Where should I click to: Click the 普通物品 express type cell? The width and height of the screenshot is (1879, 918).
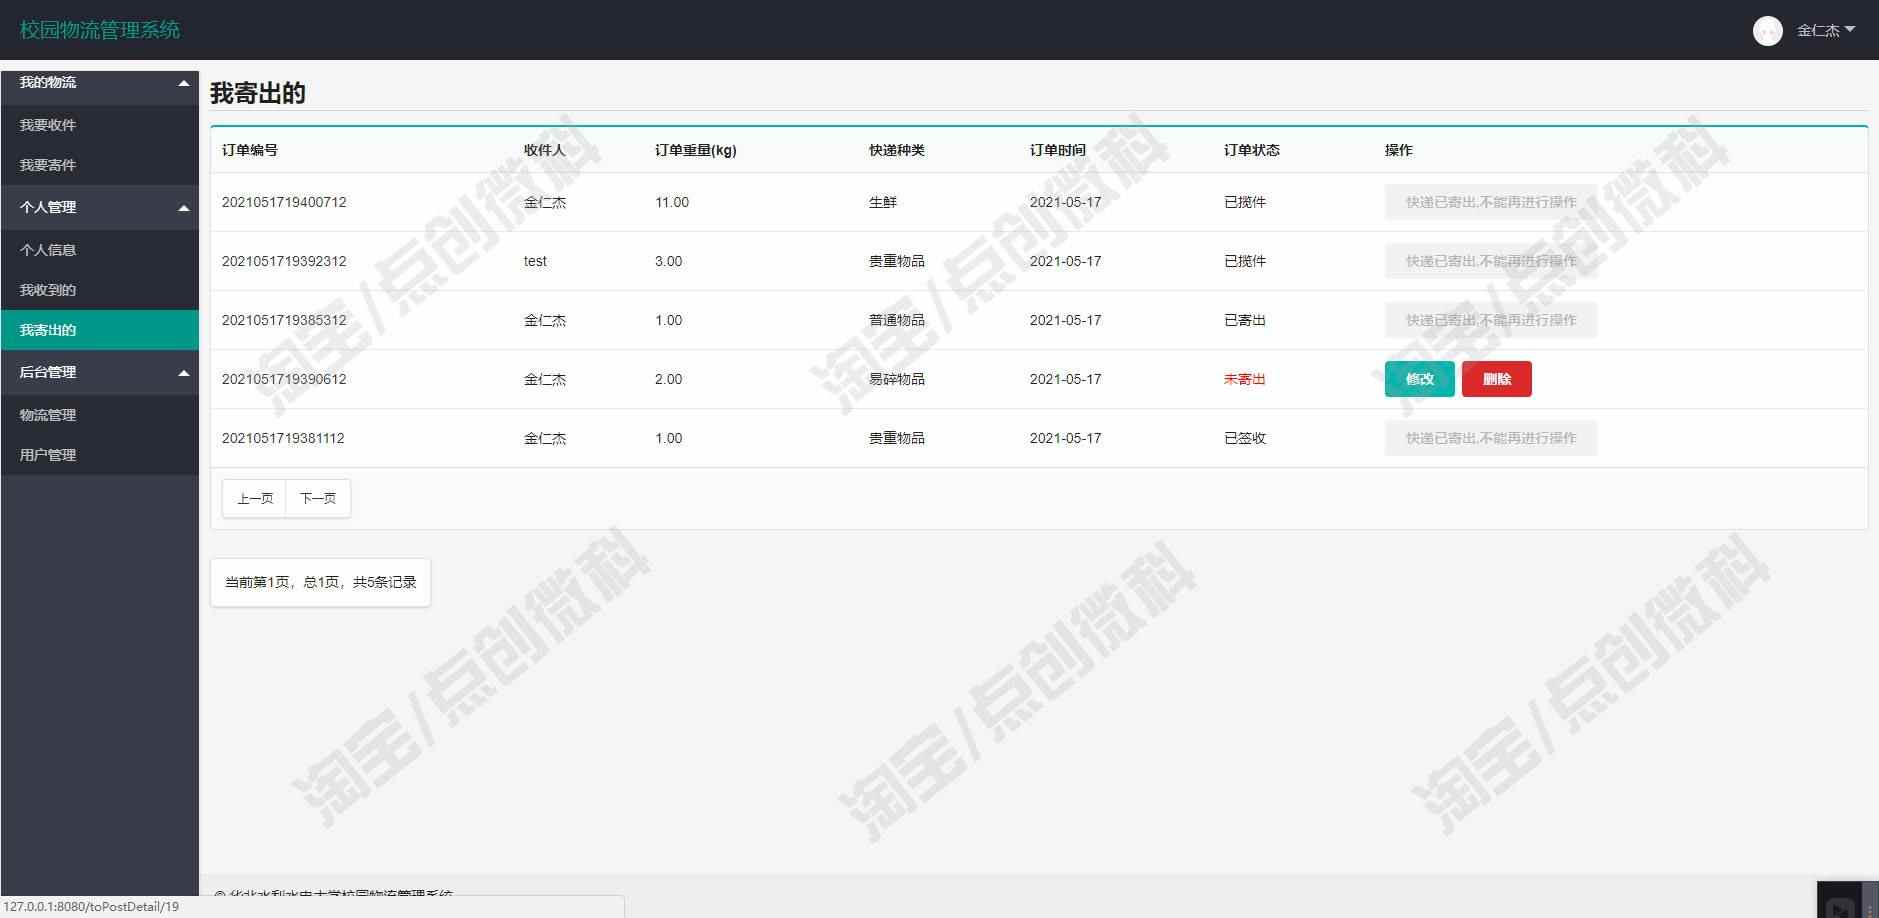click(897, 320)
